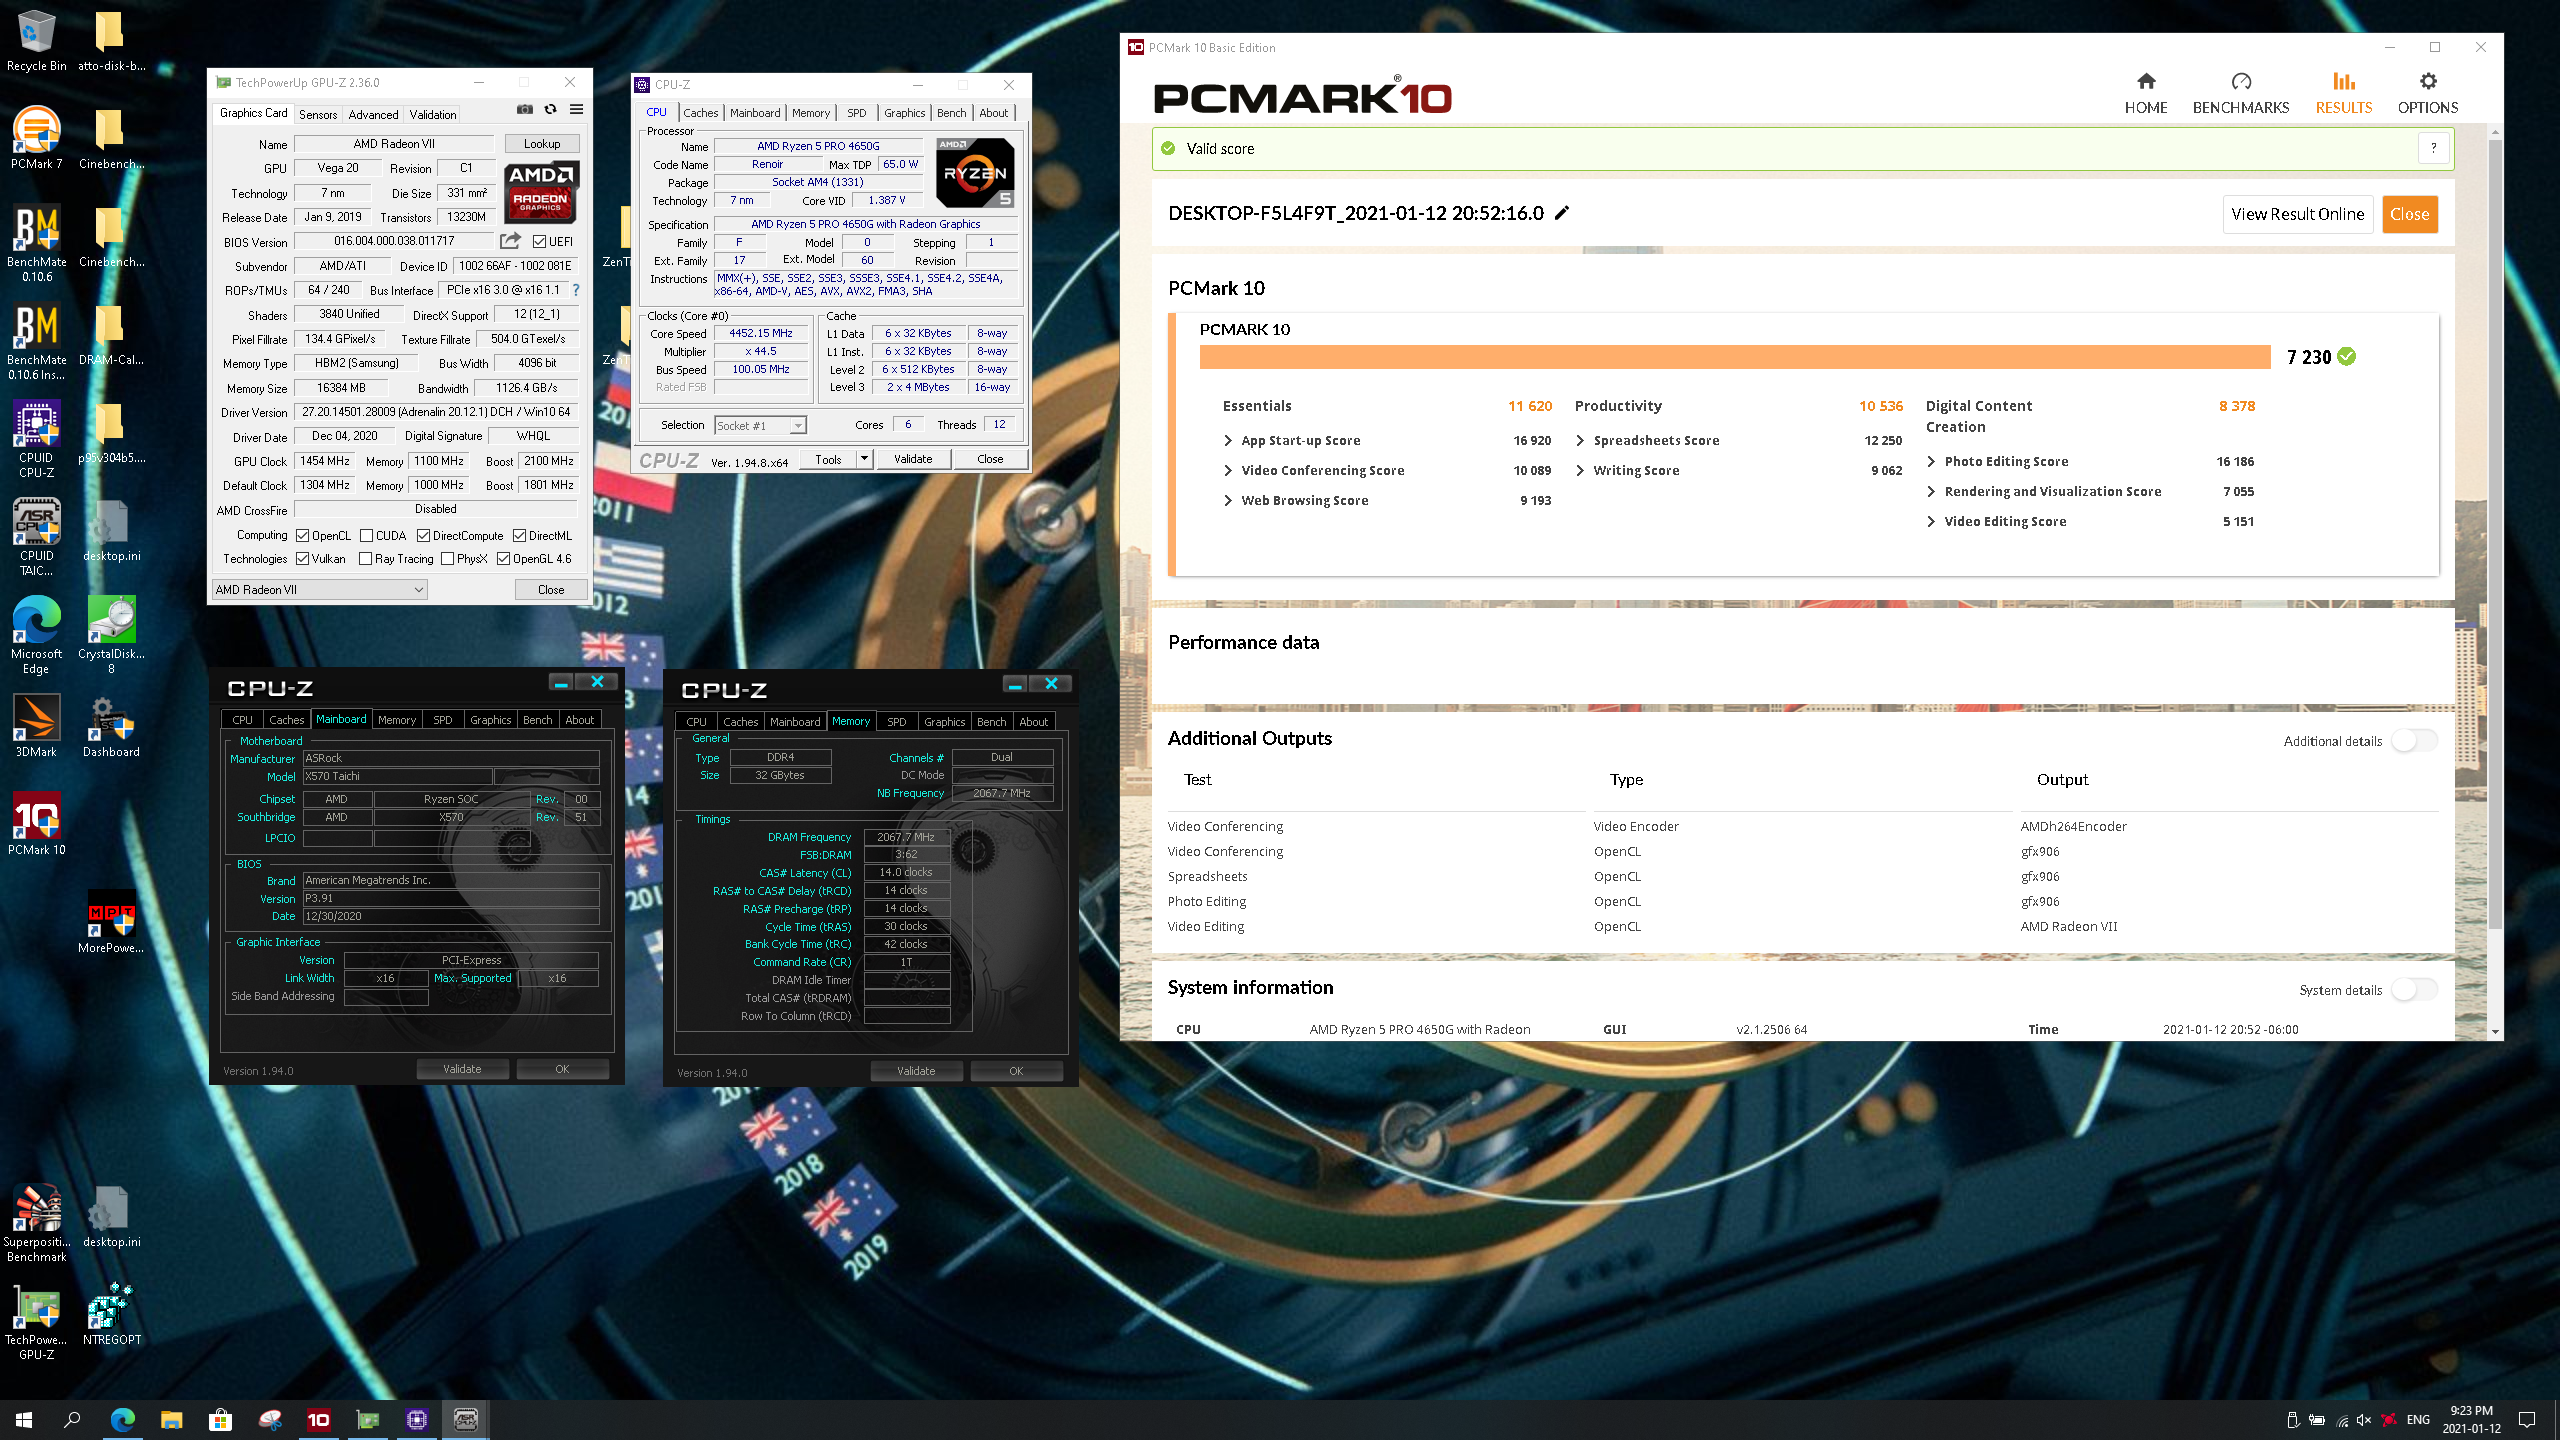Click the question mark help button

(x=2434, y=148)
